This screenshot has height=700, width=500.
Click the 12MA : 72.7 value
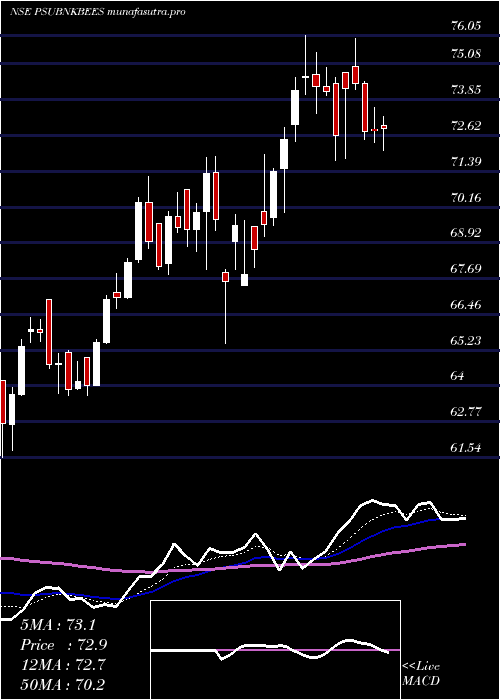point(64,665)
